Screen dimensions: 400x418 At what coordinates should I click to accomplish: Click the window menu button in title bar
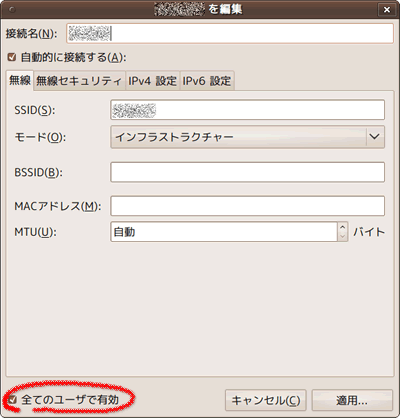[x=12, y=10]
